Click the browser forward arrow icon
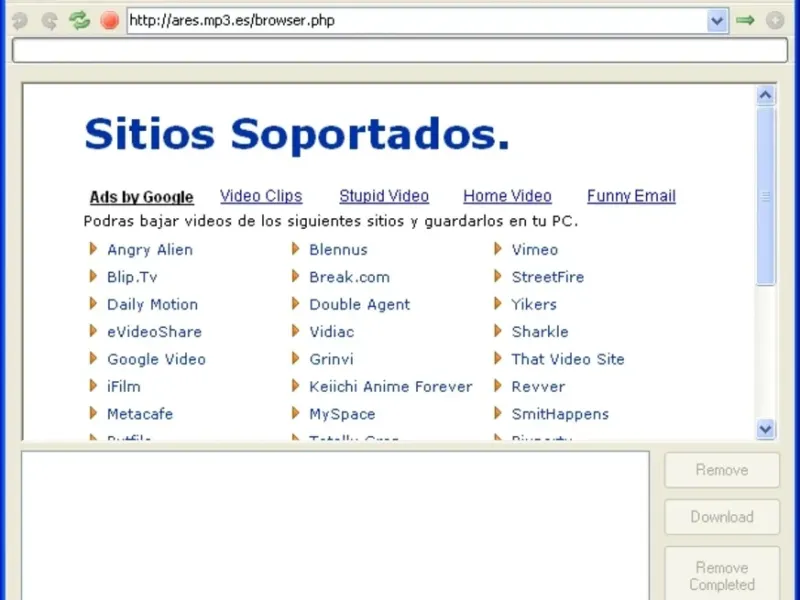The image size is (800, 600). 49,21
